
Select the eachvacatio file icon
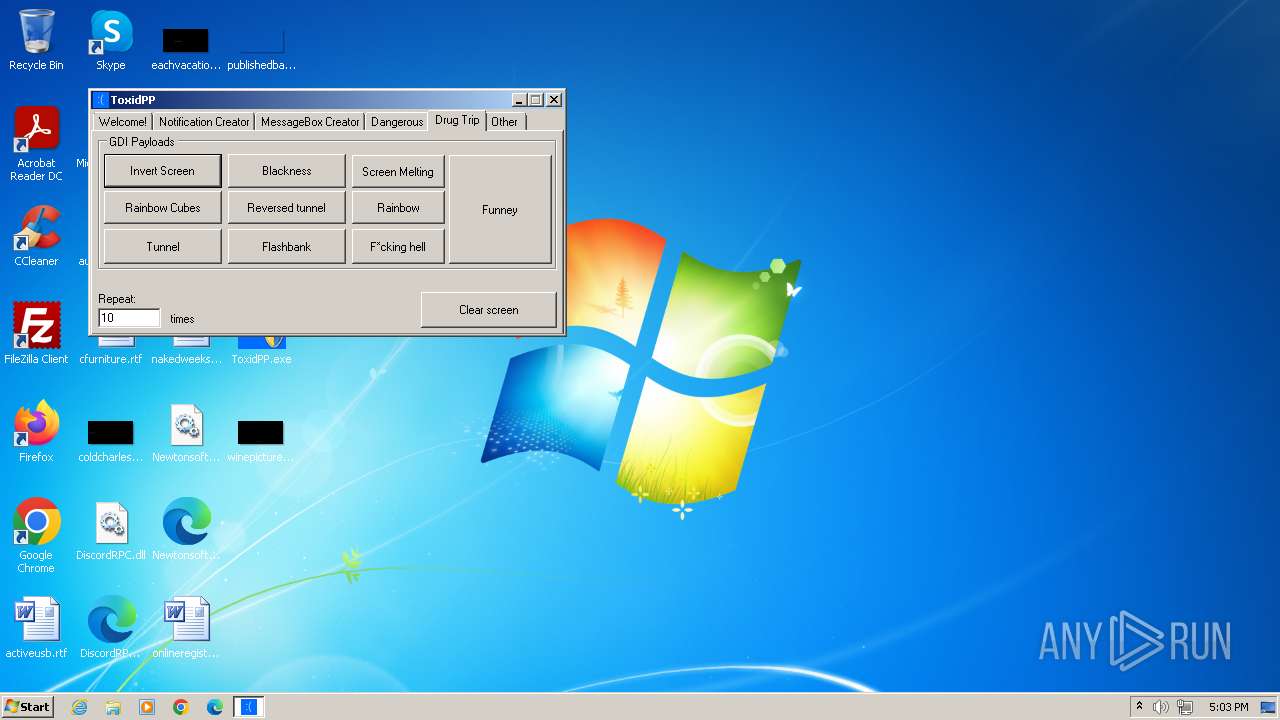186,48
